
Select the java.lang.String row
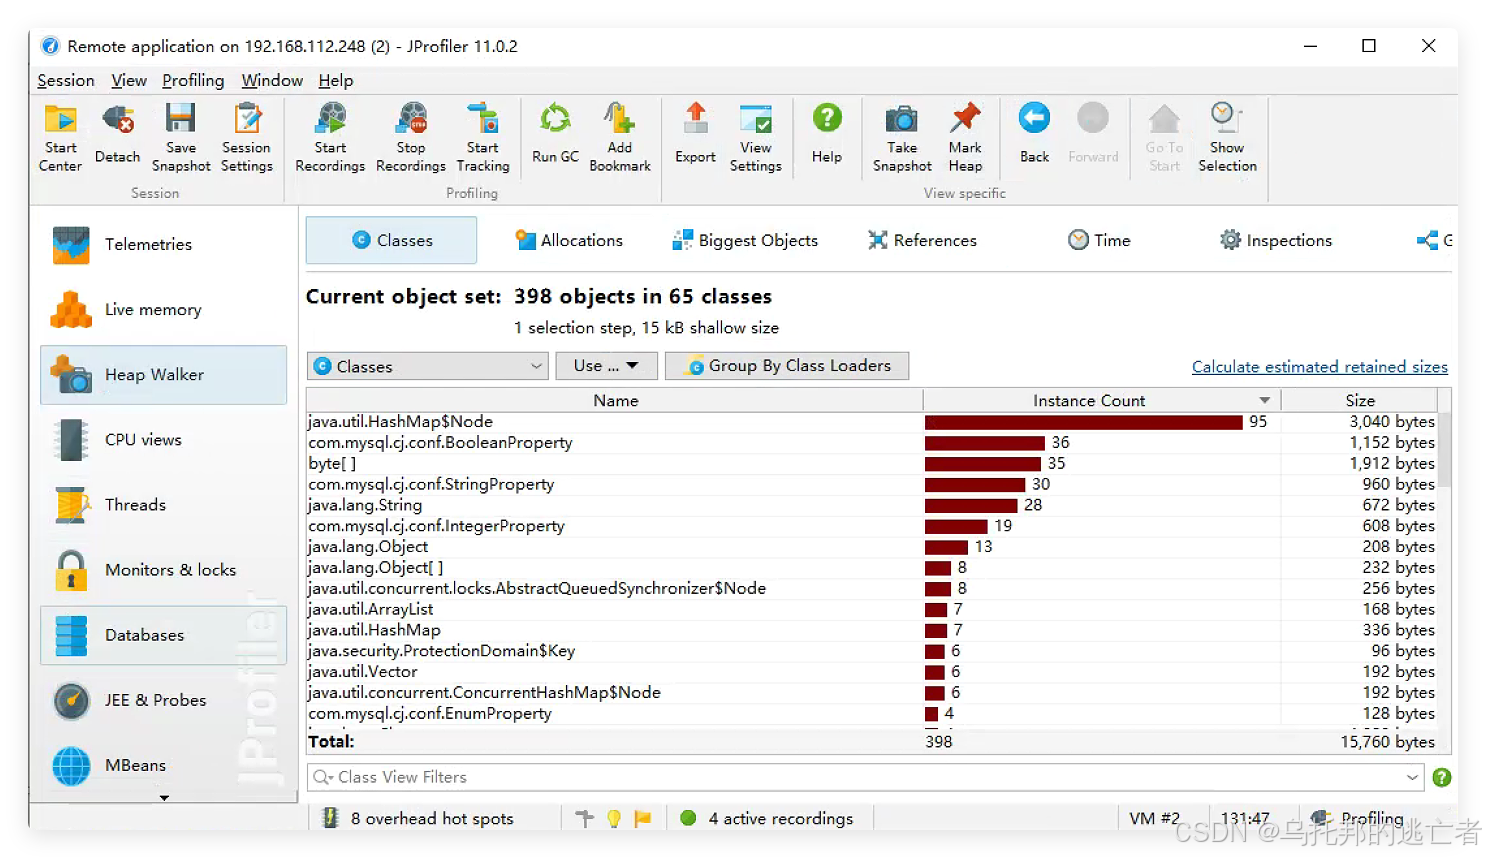872,505
